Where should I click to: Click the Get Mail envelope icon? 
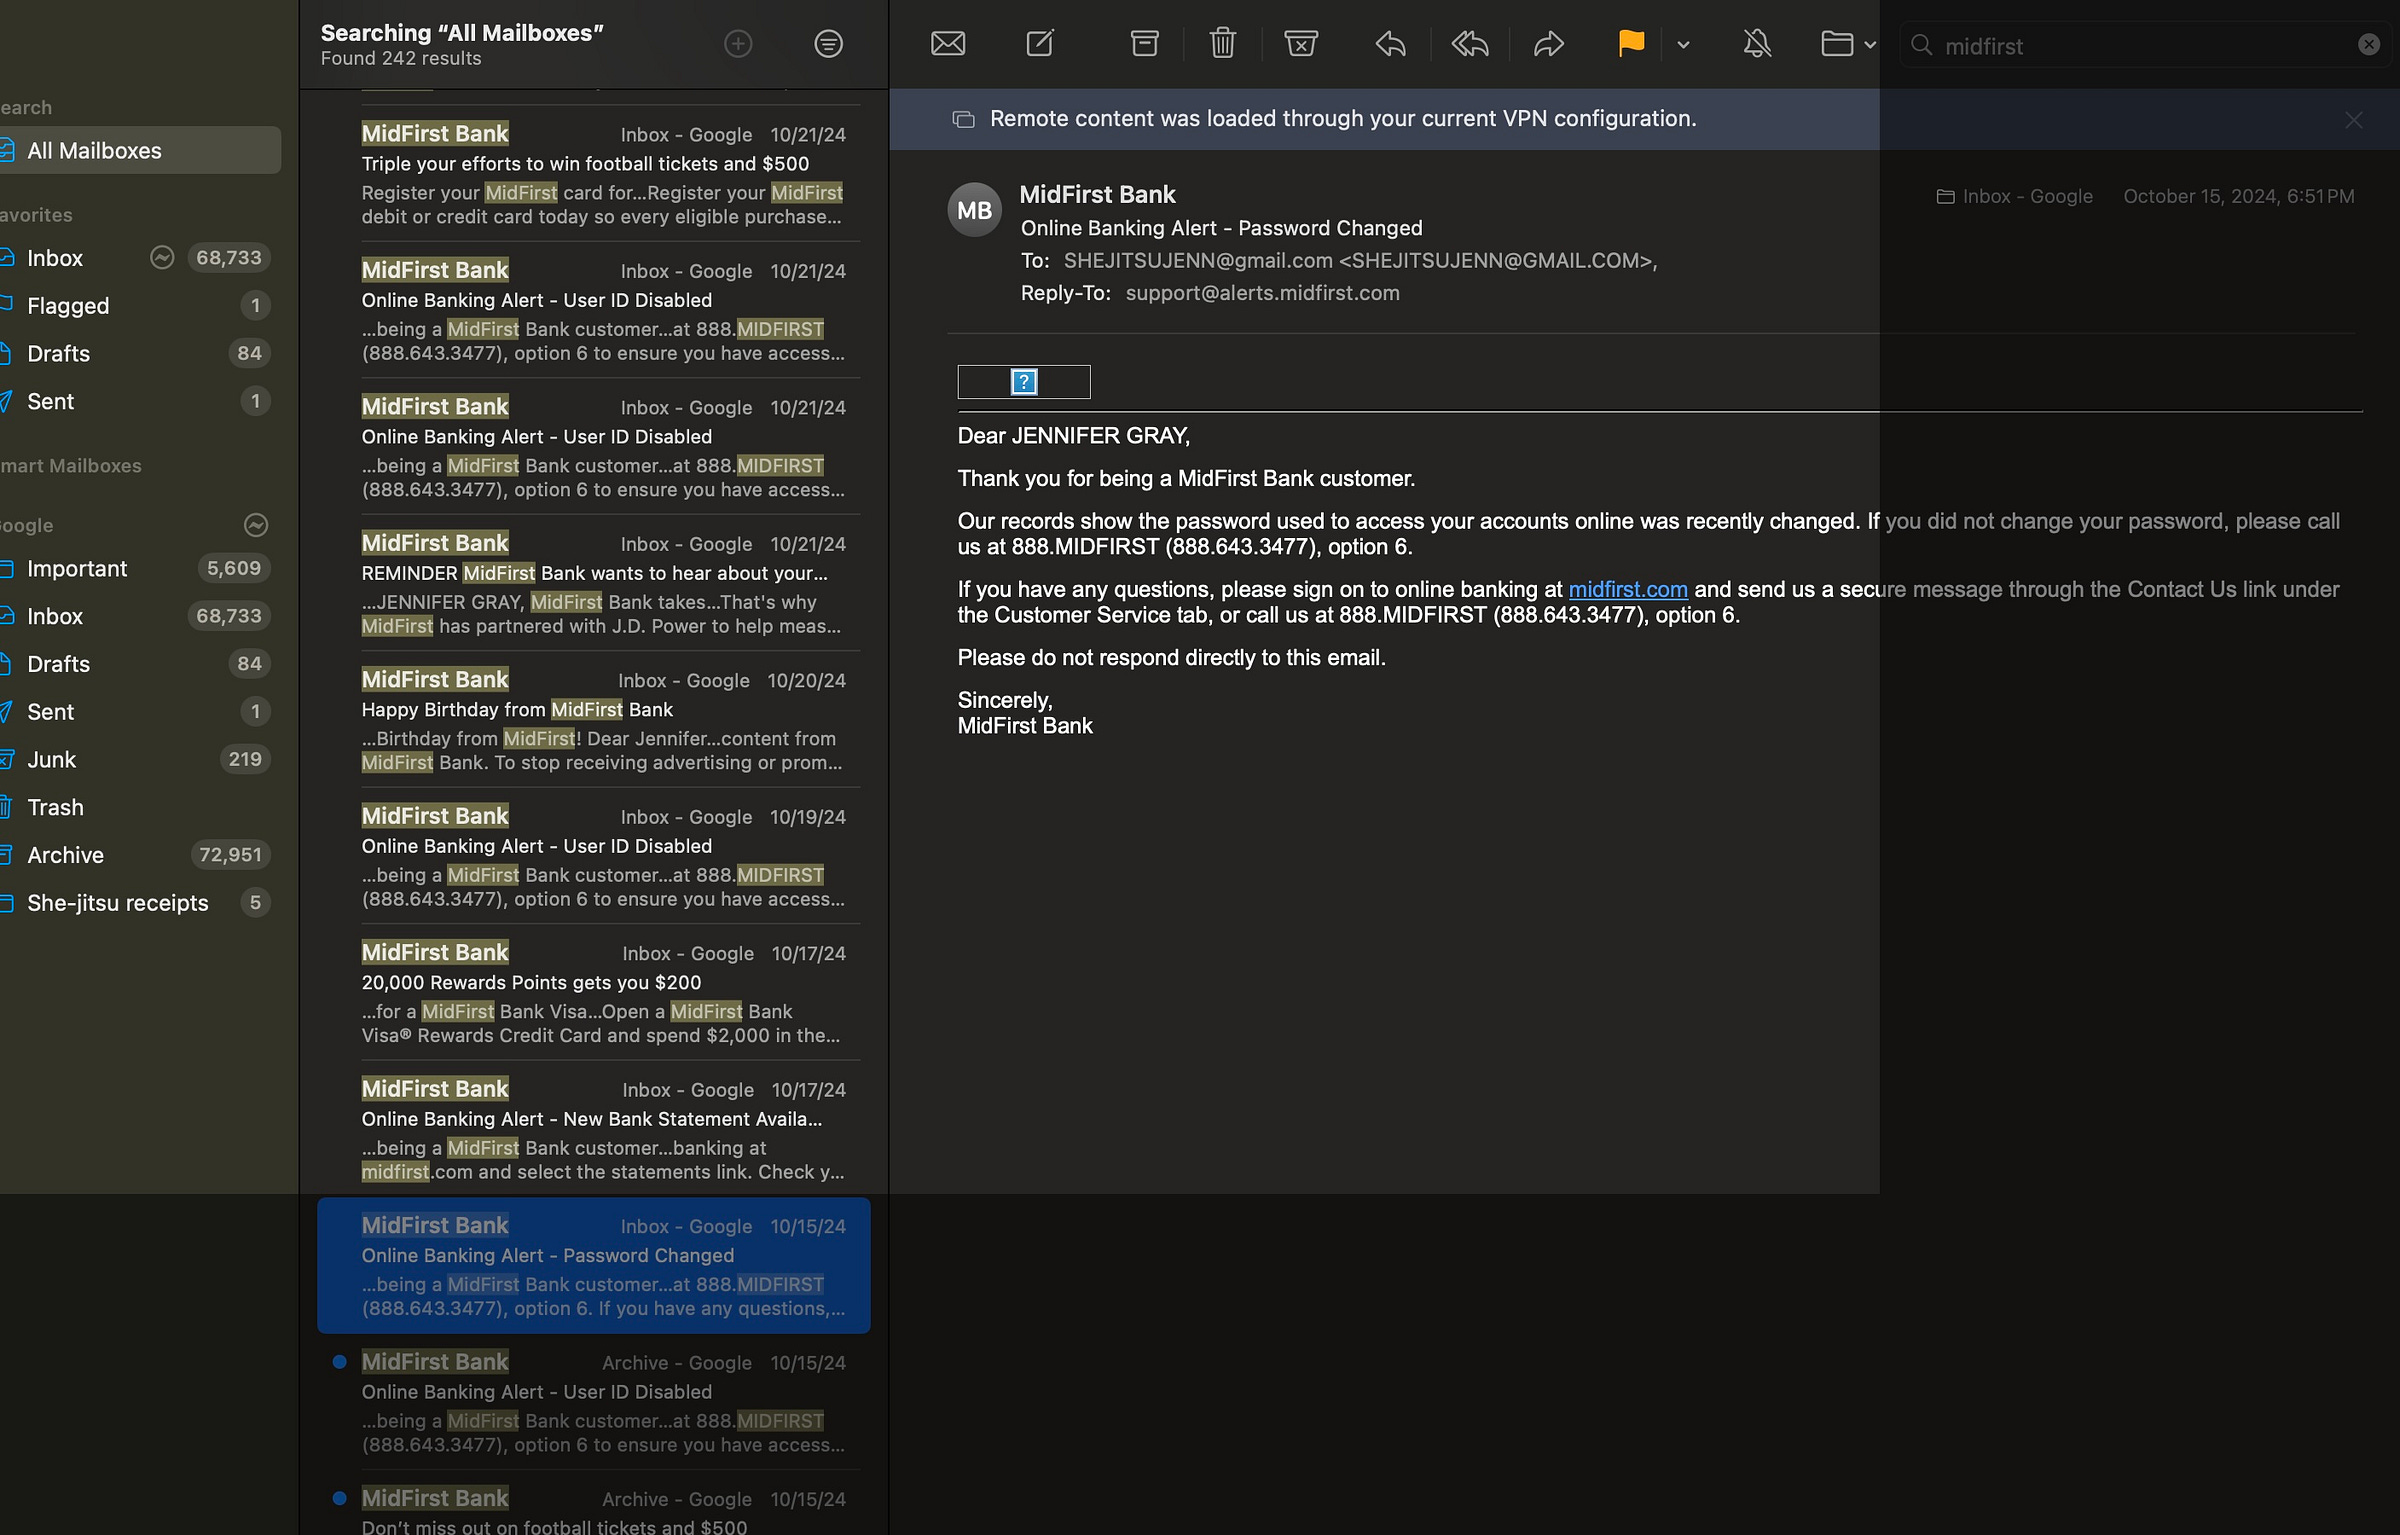point(947,44)
